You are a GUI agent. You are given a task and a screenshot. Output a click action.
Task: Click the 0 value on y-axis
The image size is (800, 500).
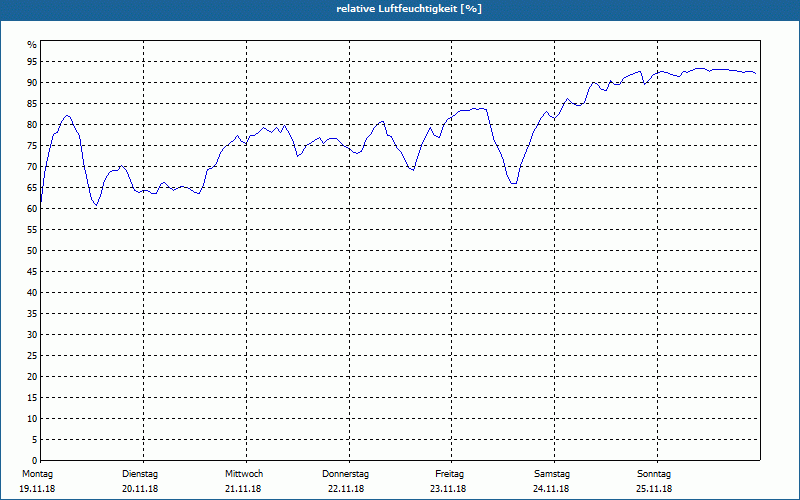[x=34, y=461]
